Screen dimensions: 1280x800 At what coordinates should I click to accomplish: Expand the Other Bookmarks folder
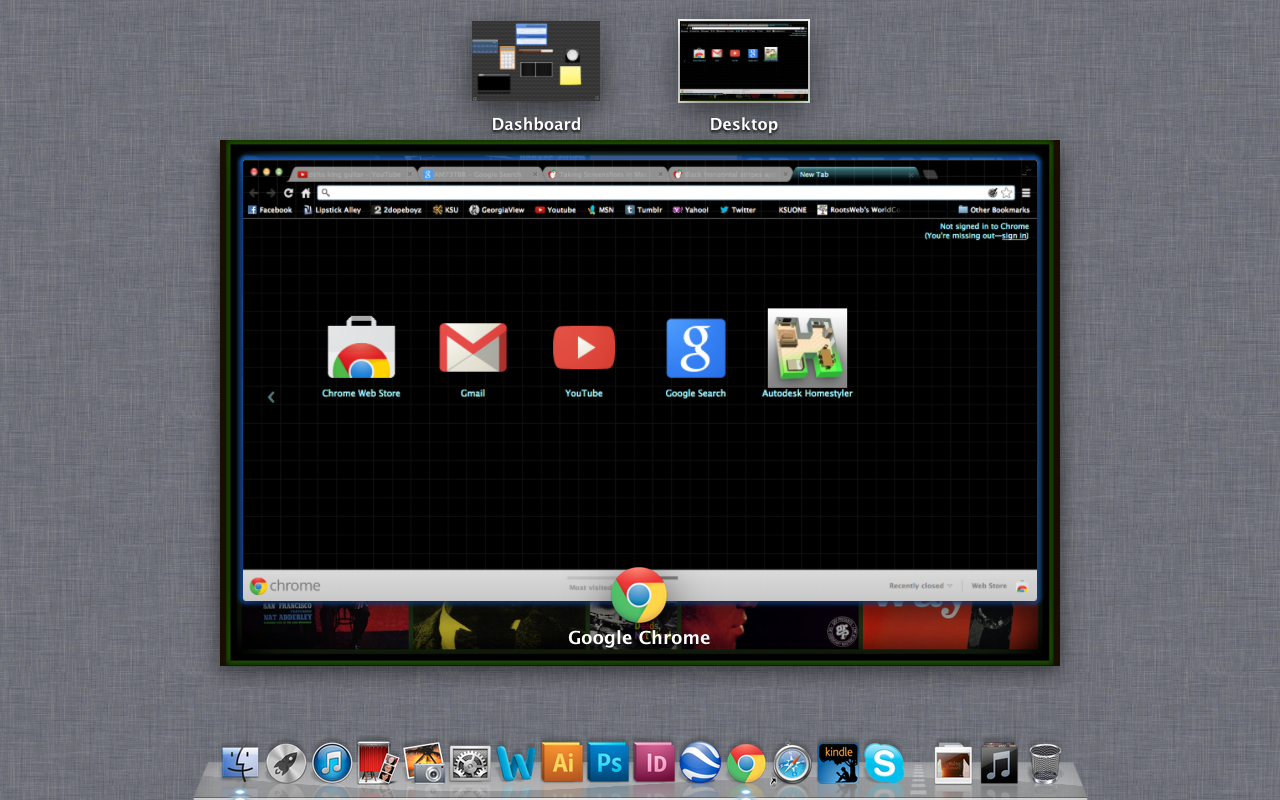point(994,210)
